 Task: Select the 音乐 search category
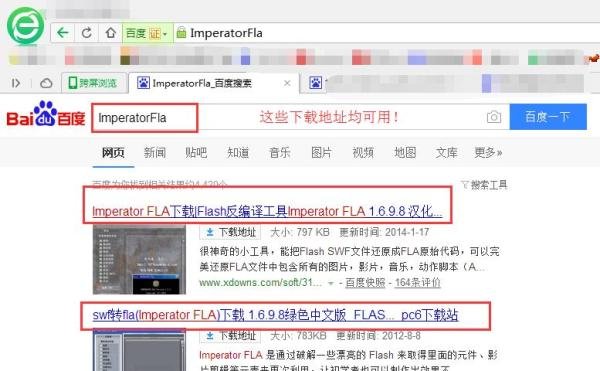pos(280,153)
